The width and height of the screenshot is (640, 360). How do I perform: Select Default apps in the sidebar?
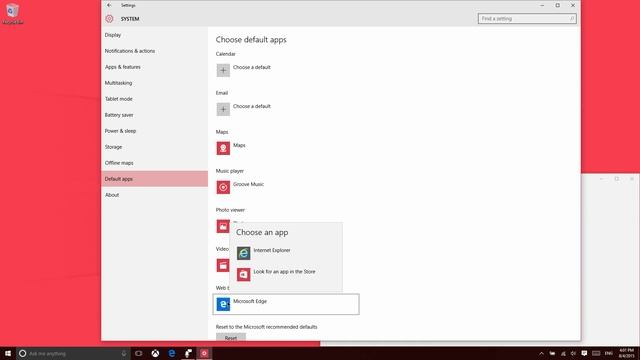154,179
